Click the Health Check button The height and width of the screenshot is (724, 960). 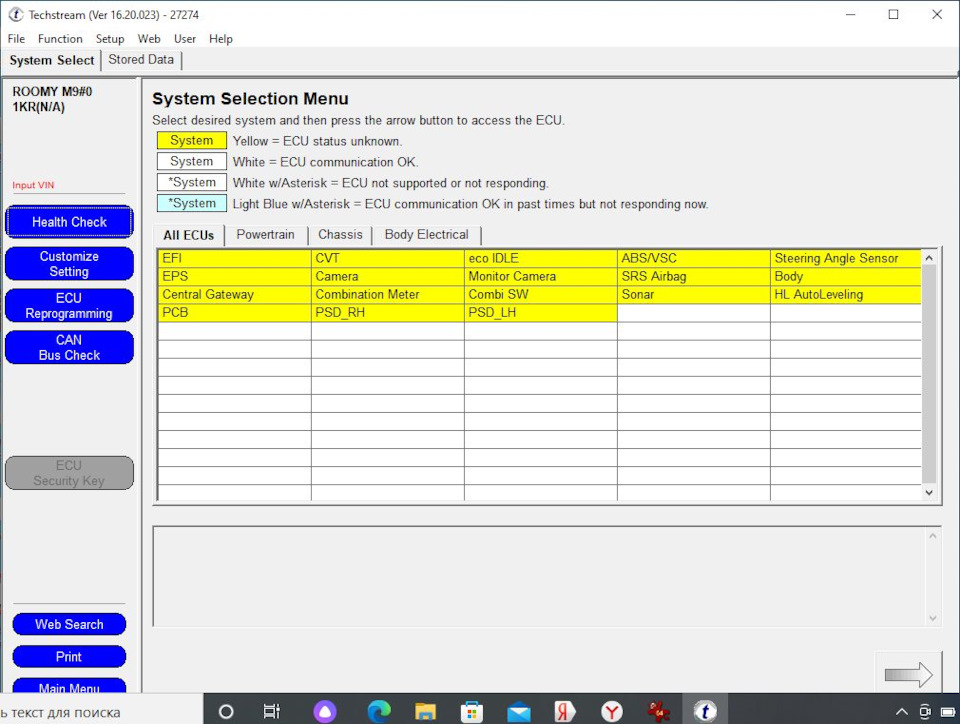point(69,222)
